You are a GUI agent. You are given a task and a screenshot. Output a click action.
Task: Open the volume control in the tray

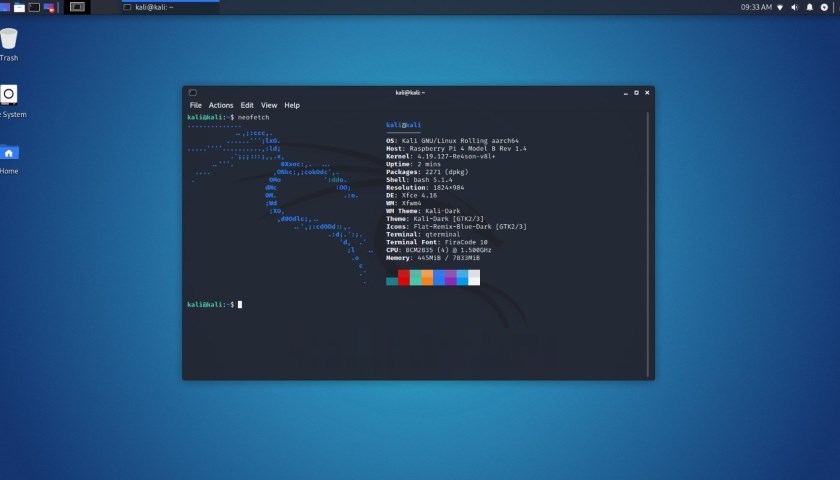coord(795,8)
